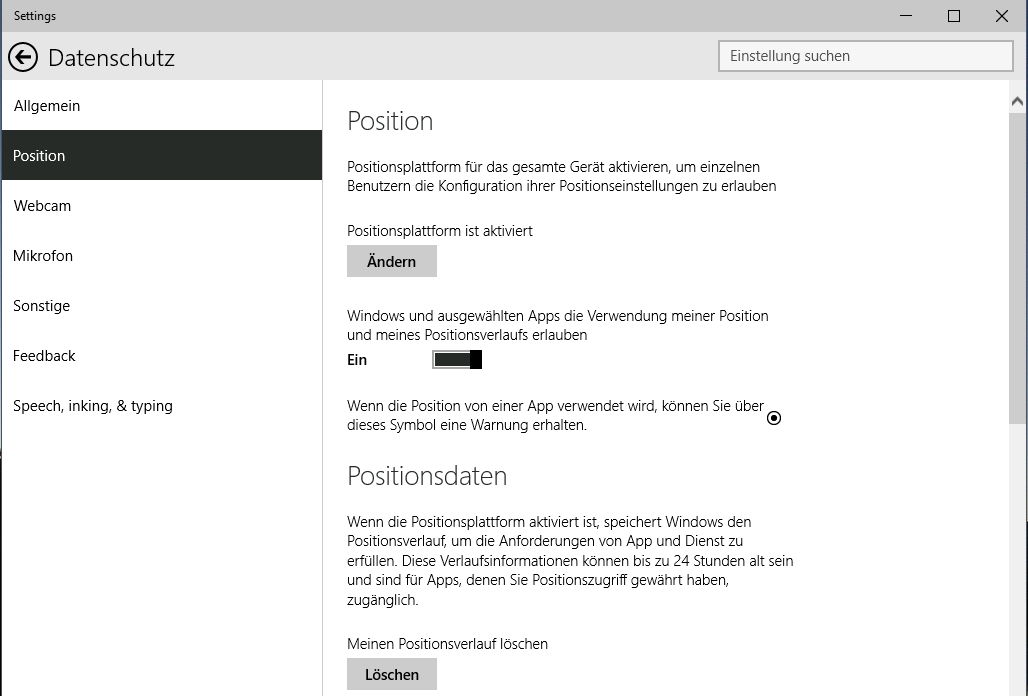Viewport: 1028px width, 696px height.
Task: Go to Mikrofon settings
Action: [x=43, y=256]
